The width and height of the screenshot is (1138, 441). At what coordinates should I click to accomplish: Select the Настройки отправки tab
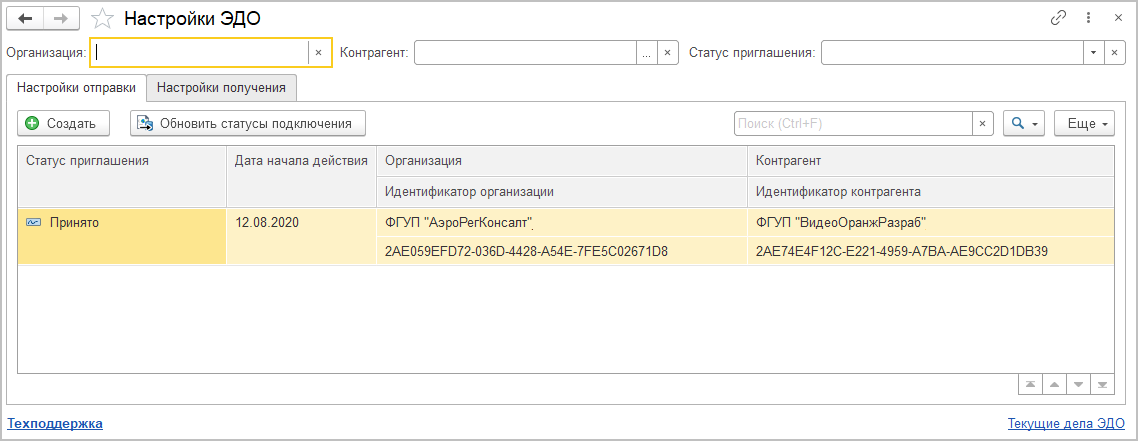76,88
